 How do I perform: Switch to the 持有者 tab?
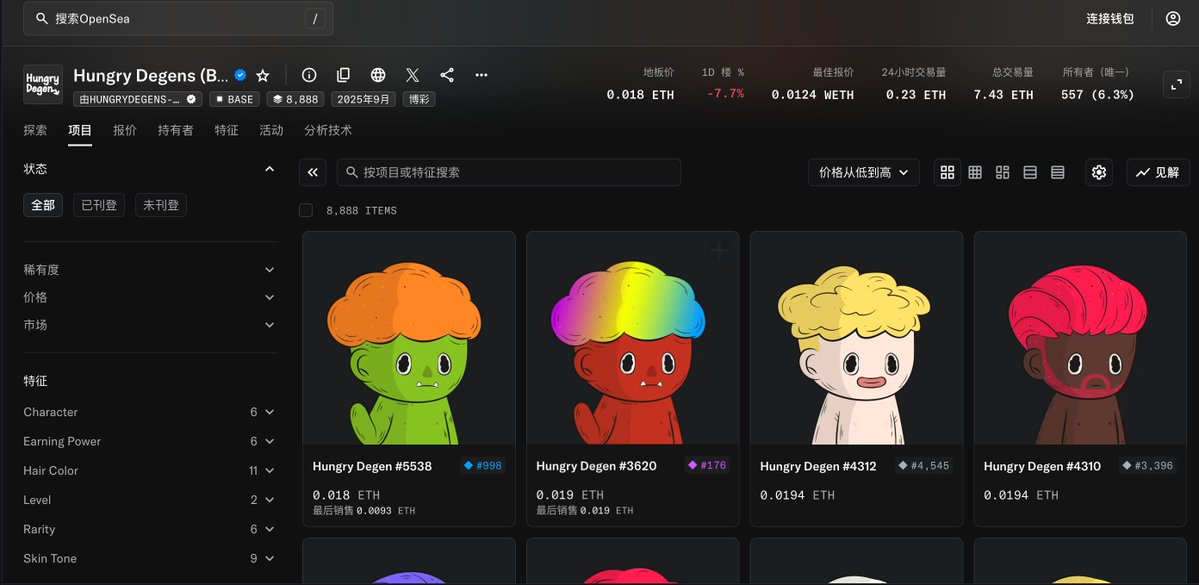pyautogui.click(x=176, y=130)
